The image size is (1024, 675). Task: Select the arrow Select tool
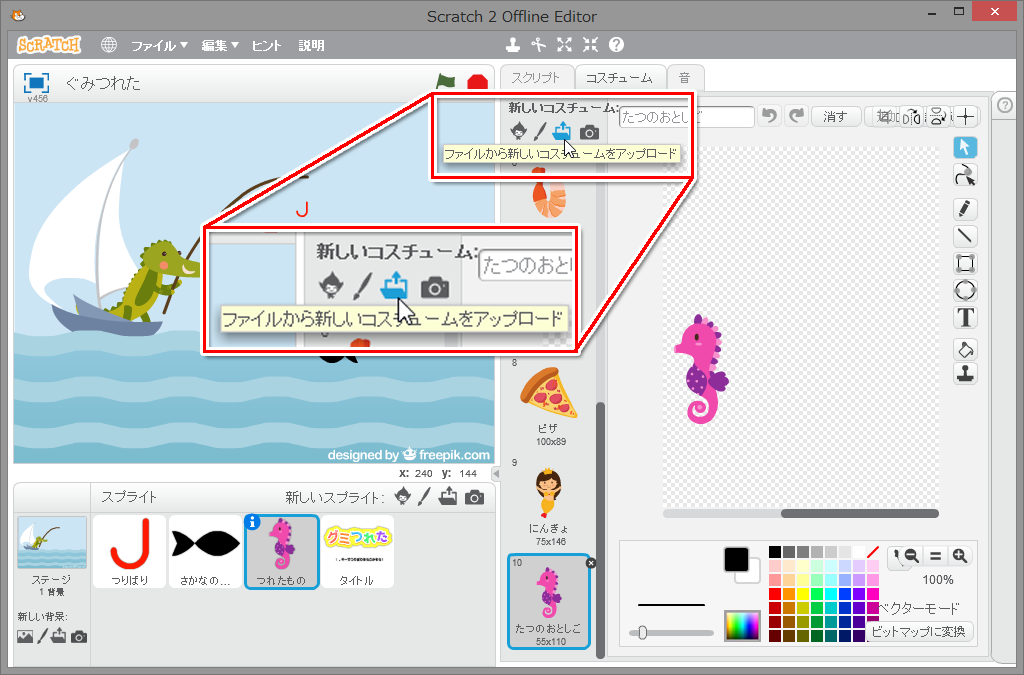tap(965, 148)
